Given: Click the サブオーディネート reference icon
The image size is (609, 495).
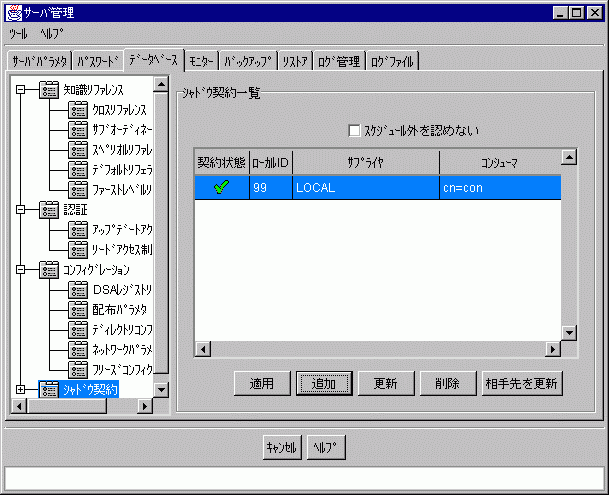Looking at the screenshot, I should (x=78, y=130).
